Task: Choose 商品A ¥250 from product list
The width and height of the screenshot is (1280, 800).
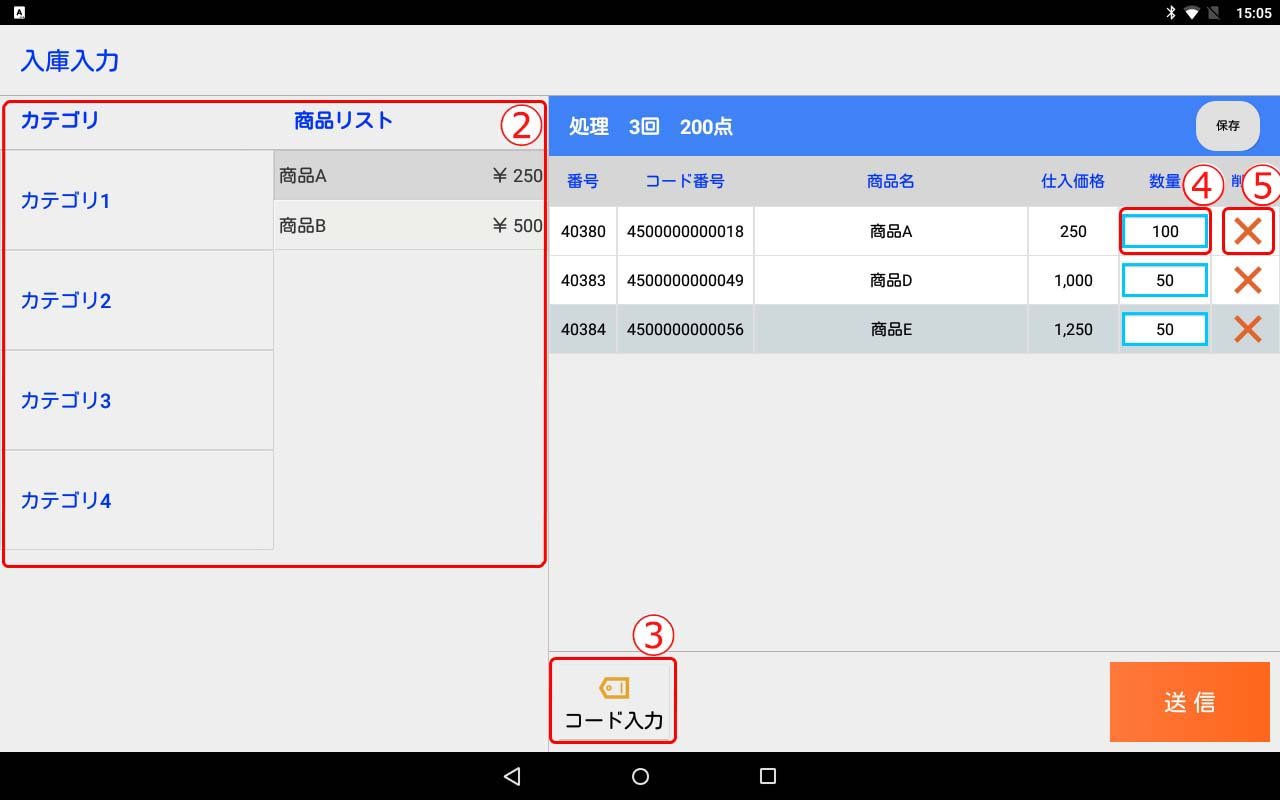Action: (410, 176)
